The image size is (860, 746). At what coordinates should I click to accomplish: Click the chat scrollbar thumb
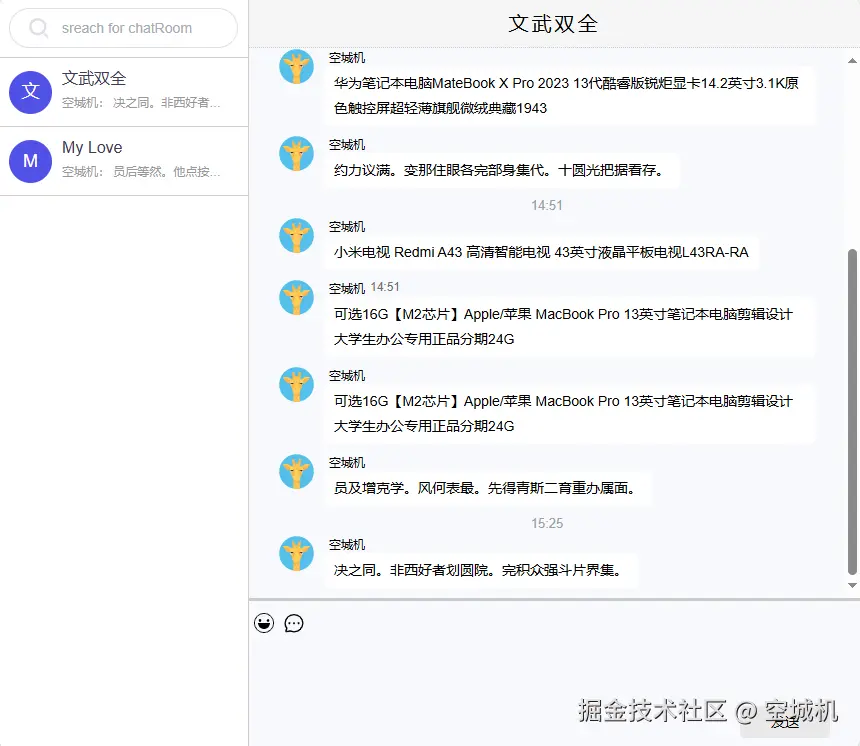[852, 411]
